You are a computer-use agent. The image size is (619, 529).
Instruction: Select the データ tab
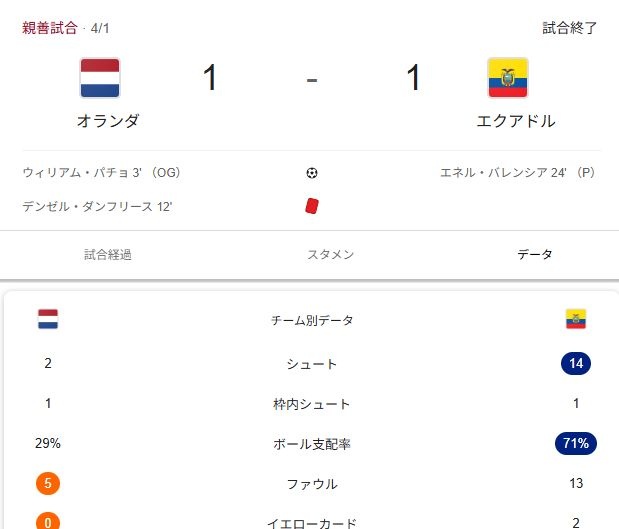(534, 255)
